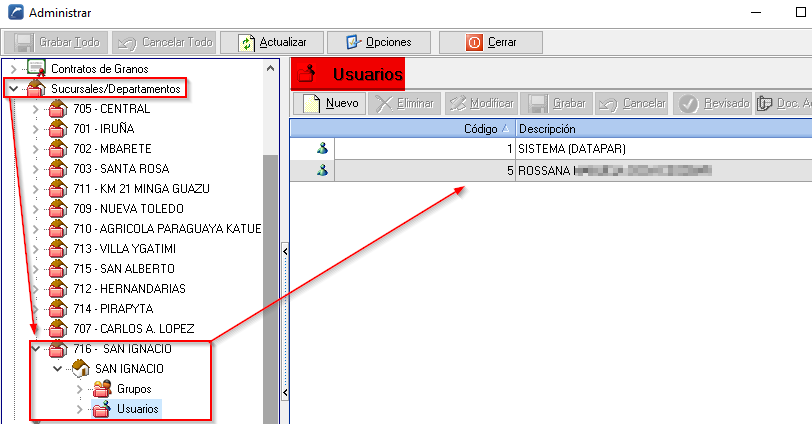
Task: Click the 703 - SANTA ROSA branch icon
Action: point(58,169)
